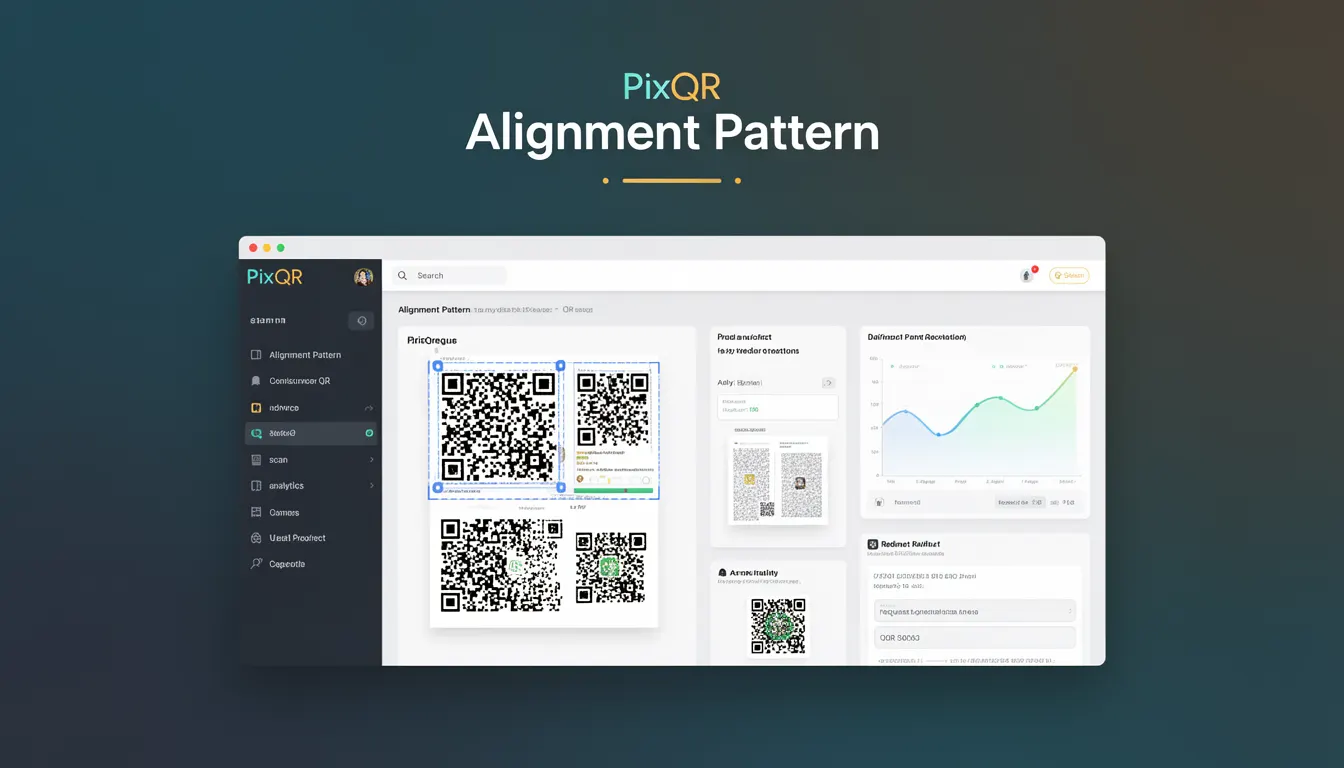Toggle the green dot in the highlighted sidebar row

(369, 433)
